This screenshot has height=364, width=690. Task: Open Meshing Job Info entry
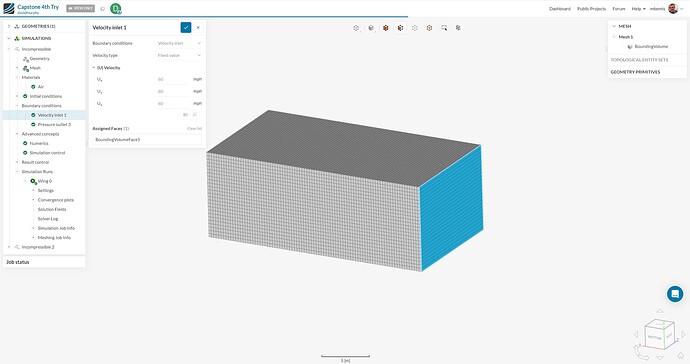54,238
